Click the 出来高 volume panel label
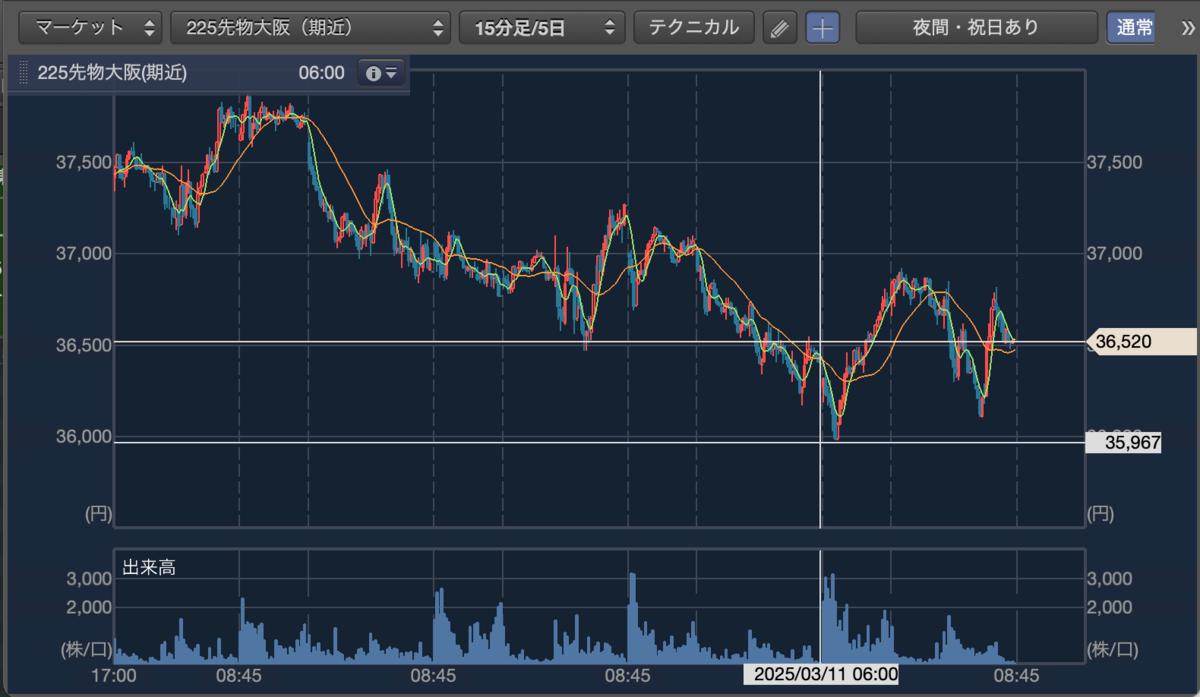Viewport: 1200px width, 697px height. 149,567
